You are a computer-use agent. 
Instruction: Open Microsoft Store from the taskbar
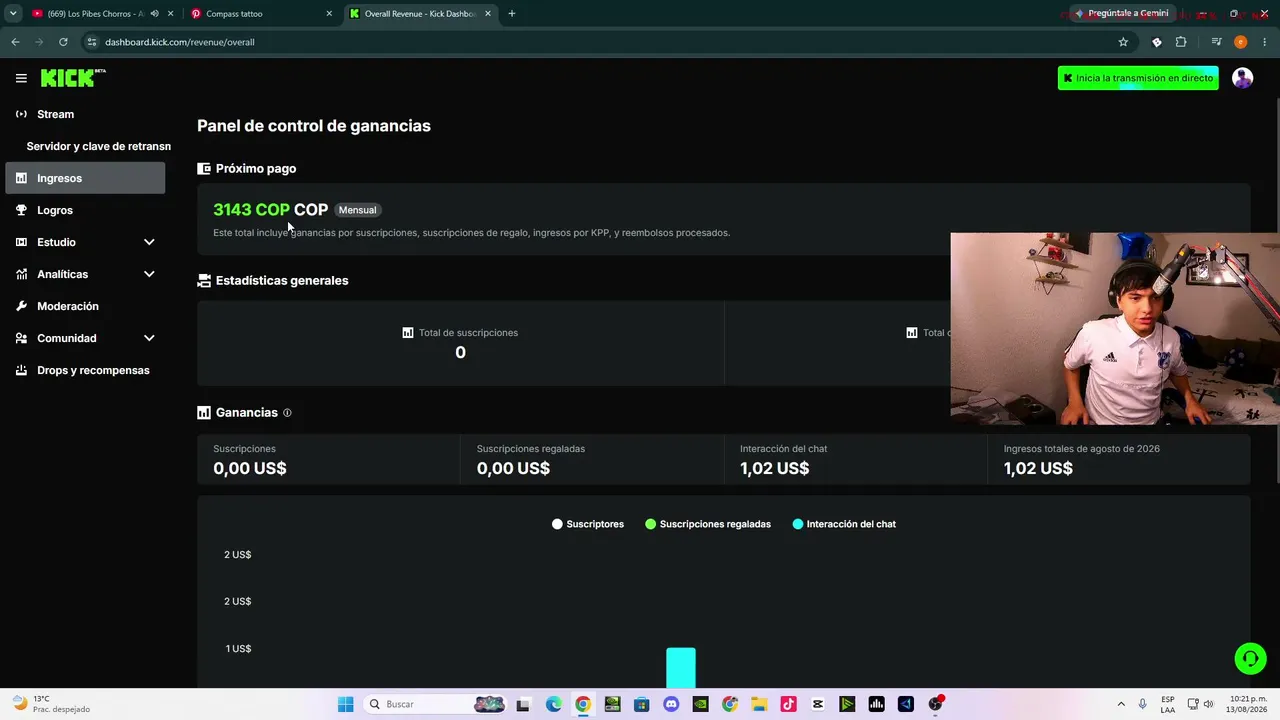642,704
